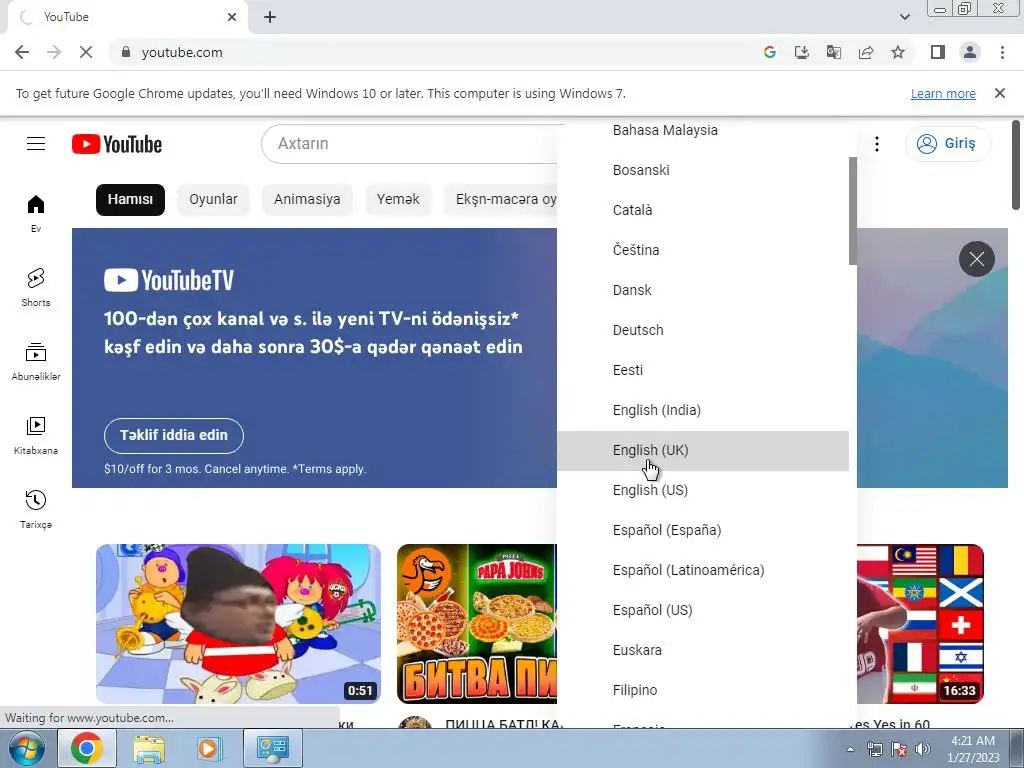This screenshot has height=768, width=1024.
Task: Select Bahasa Malaysia language
Action: 703,130
